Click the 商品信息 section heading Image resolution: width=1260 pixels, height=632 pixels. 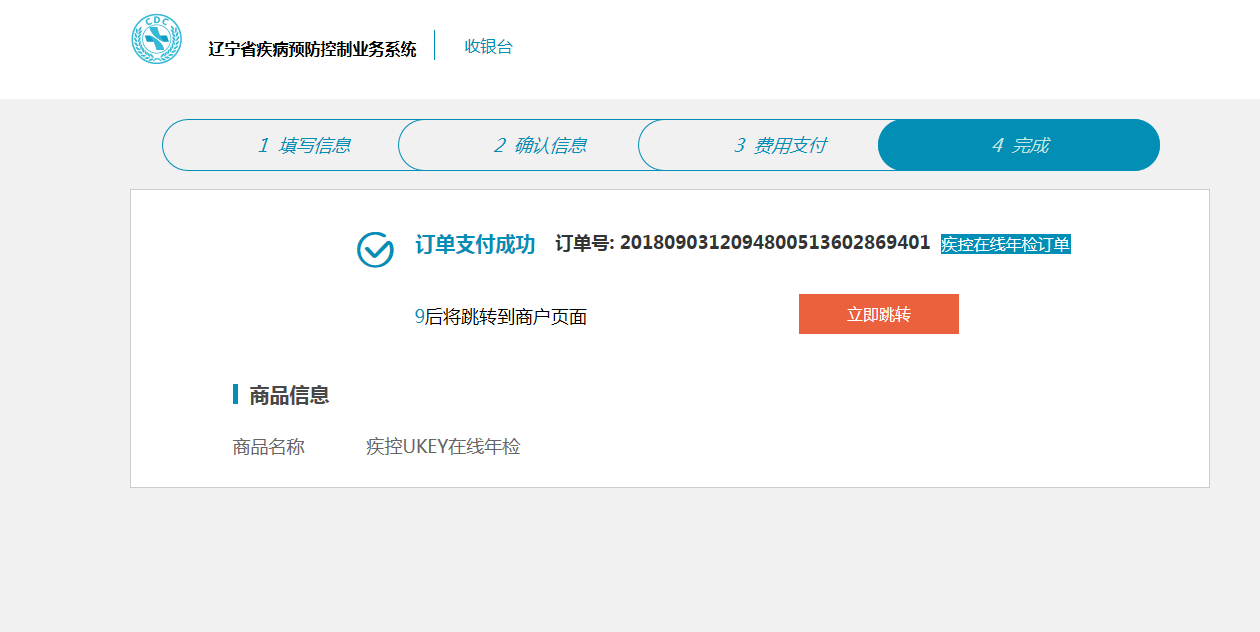289,395
